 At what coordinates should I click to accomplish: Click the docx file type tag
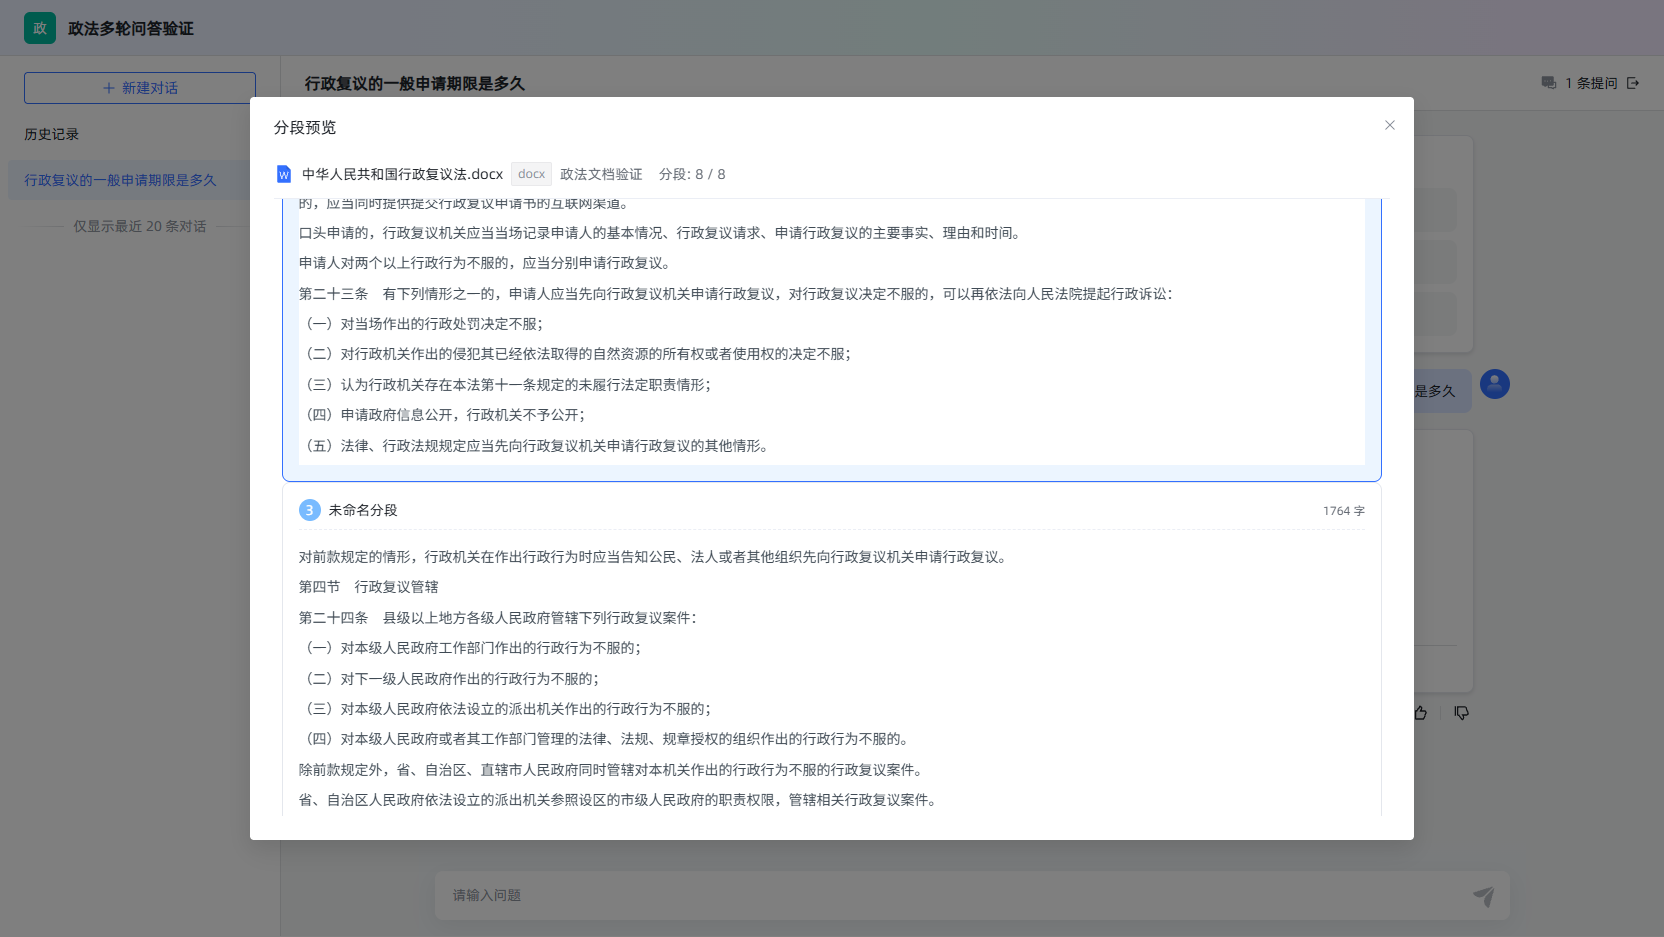coord(531,174)
